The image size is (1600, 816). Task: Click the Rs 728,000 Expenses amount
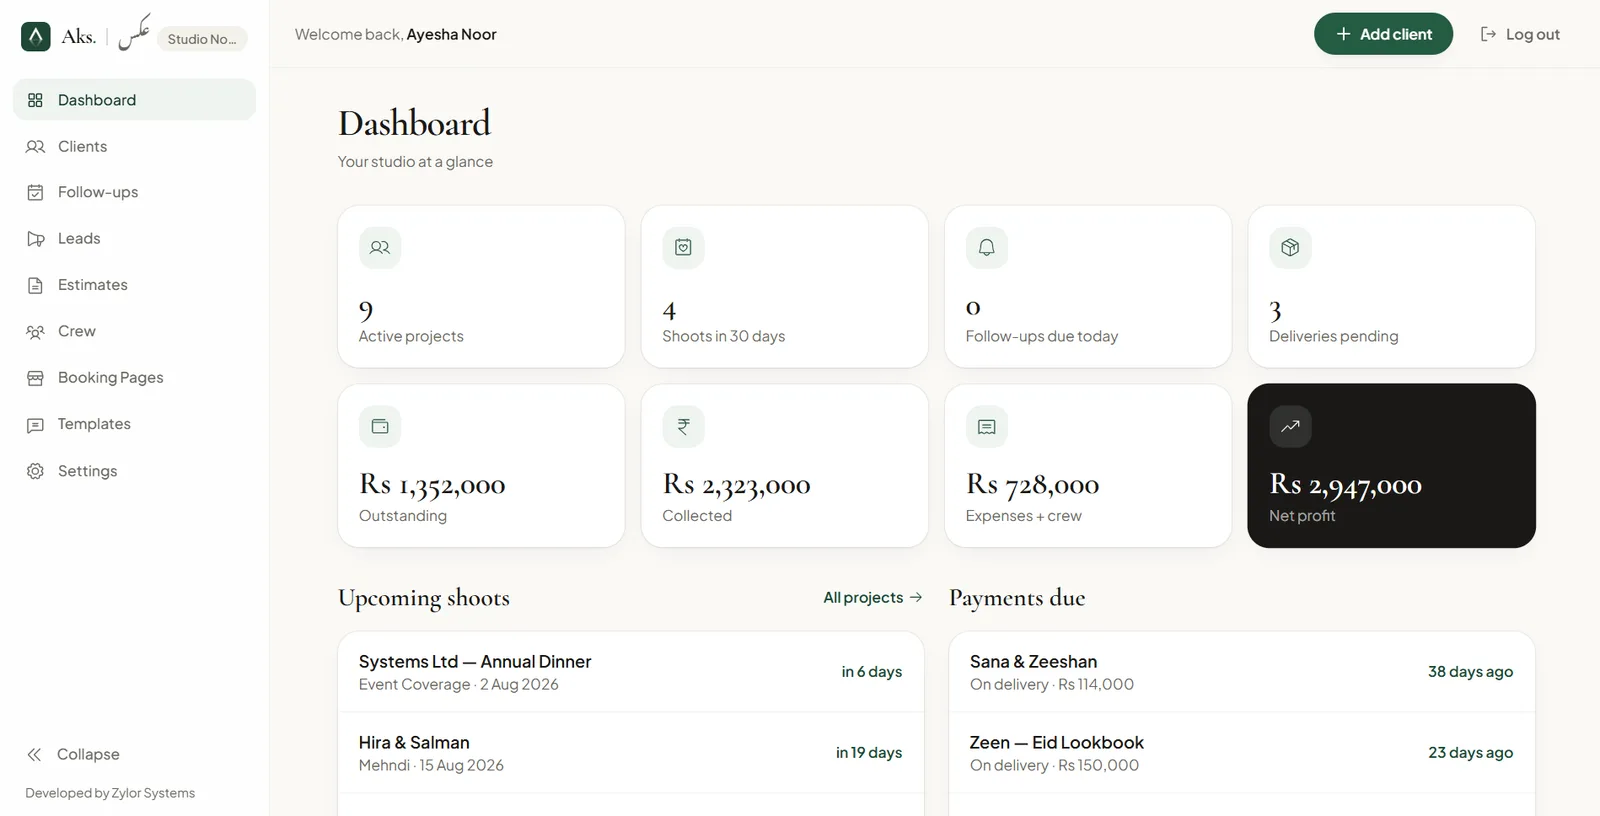click(1032, 485)
